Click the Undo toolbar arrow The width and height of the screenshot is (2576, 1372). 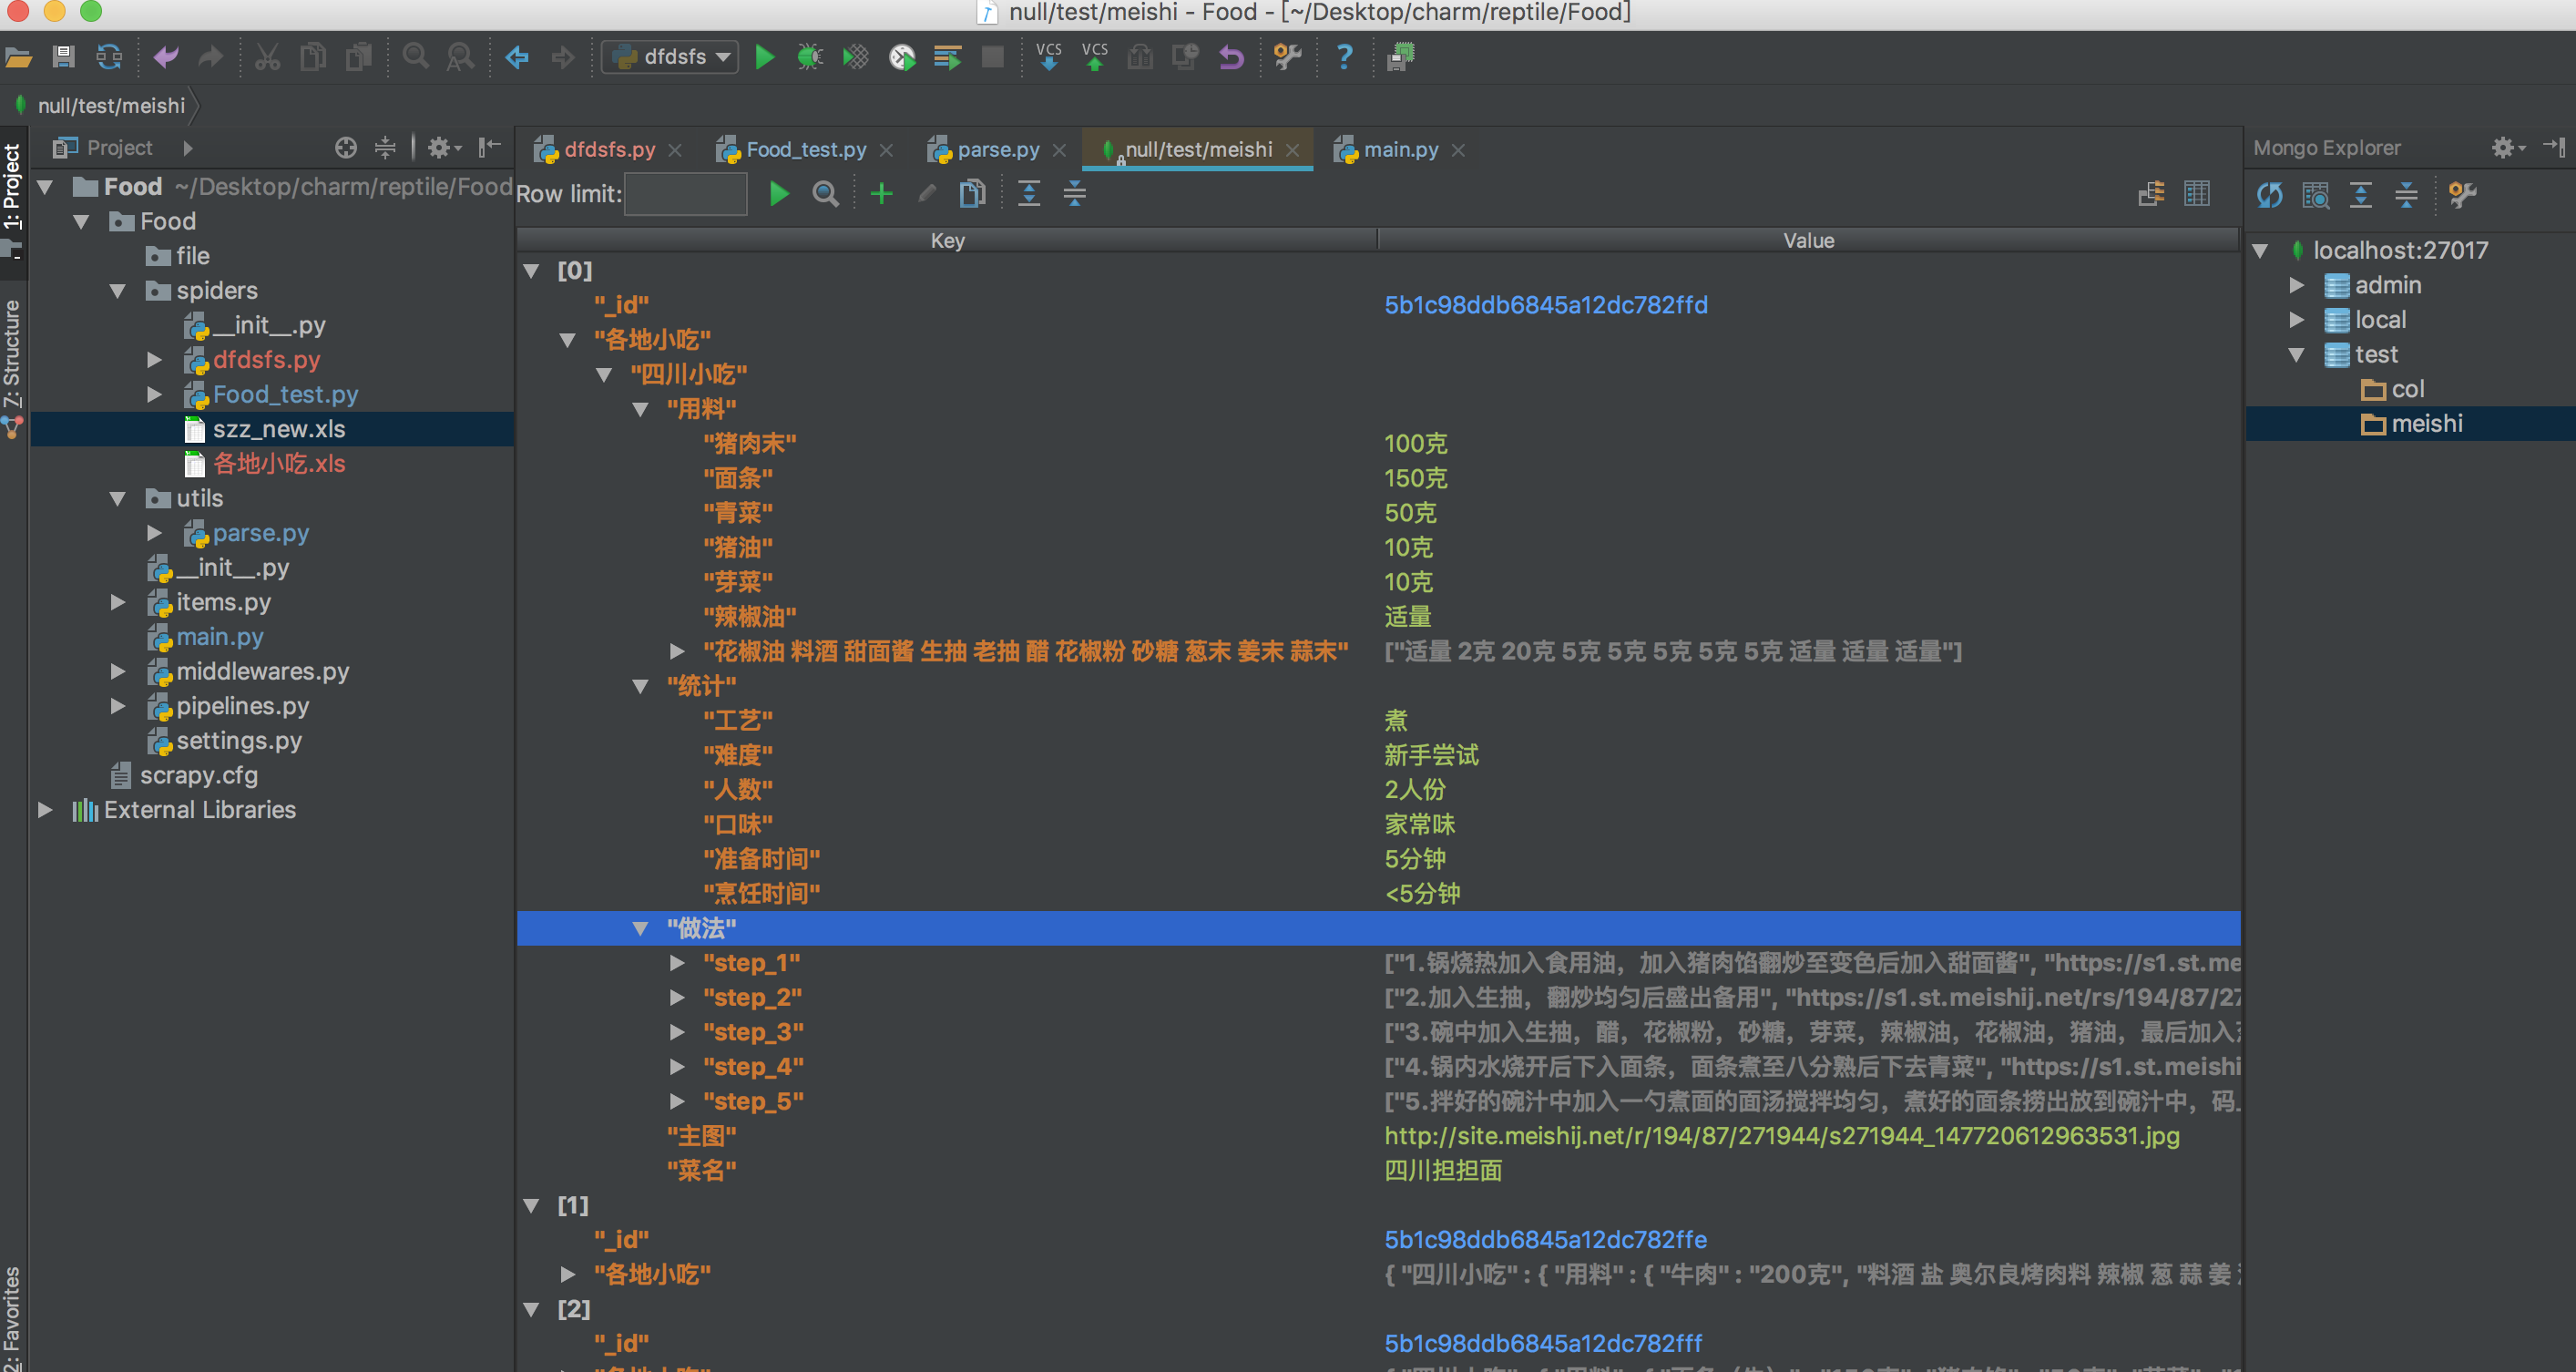pyautogui.click(x=165, y=57)
